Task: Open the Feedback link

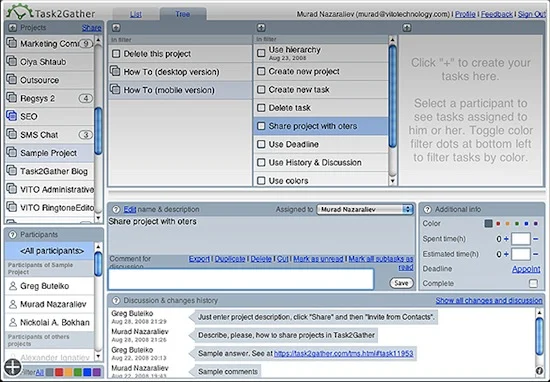Action: 496,14
